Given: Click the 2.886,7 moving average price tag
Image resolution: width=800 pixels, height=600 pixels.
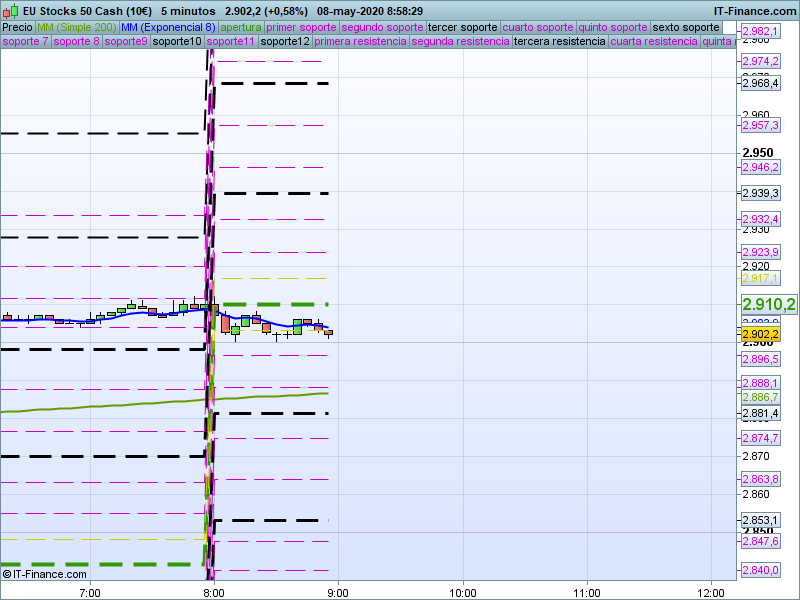Looking at the screenshot, I should (760, 397).
